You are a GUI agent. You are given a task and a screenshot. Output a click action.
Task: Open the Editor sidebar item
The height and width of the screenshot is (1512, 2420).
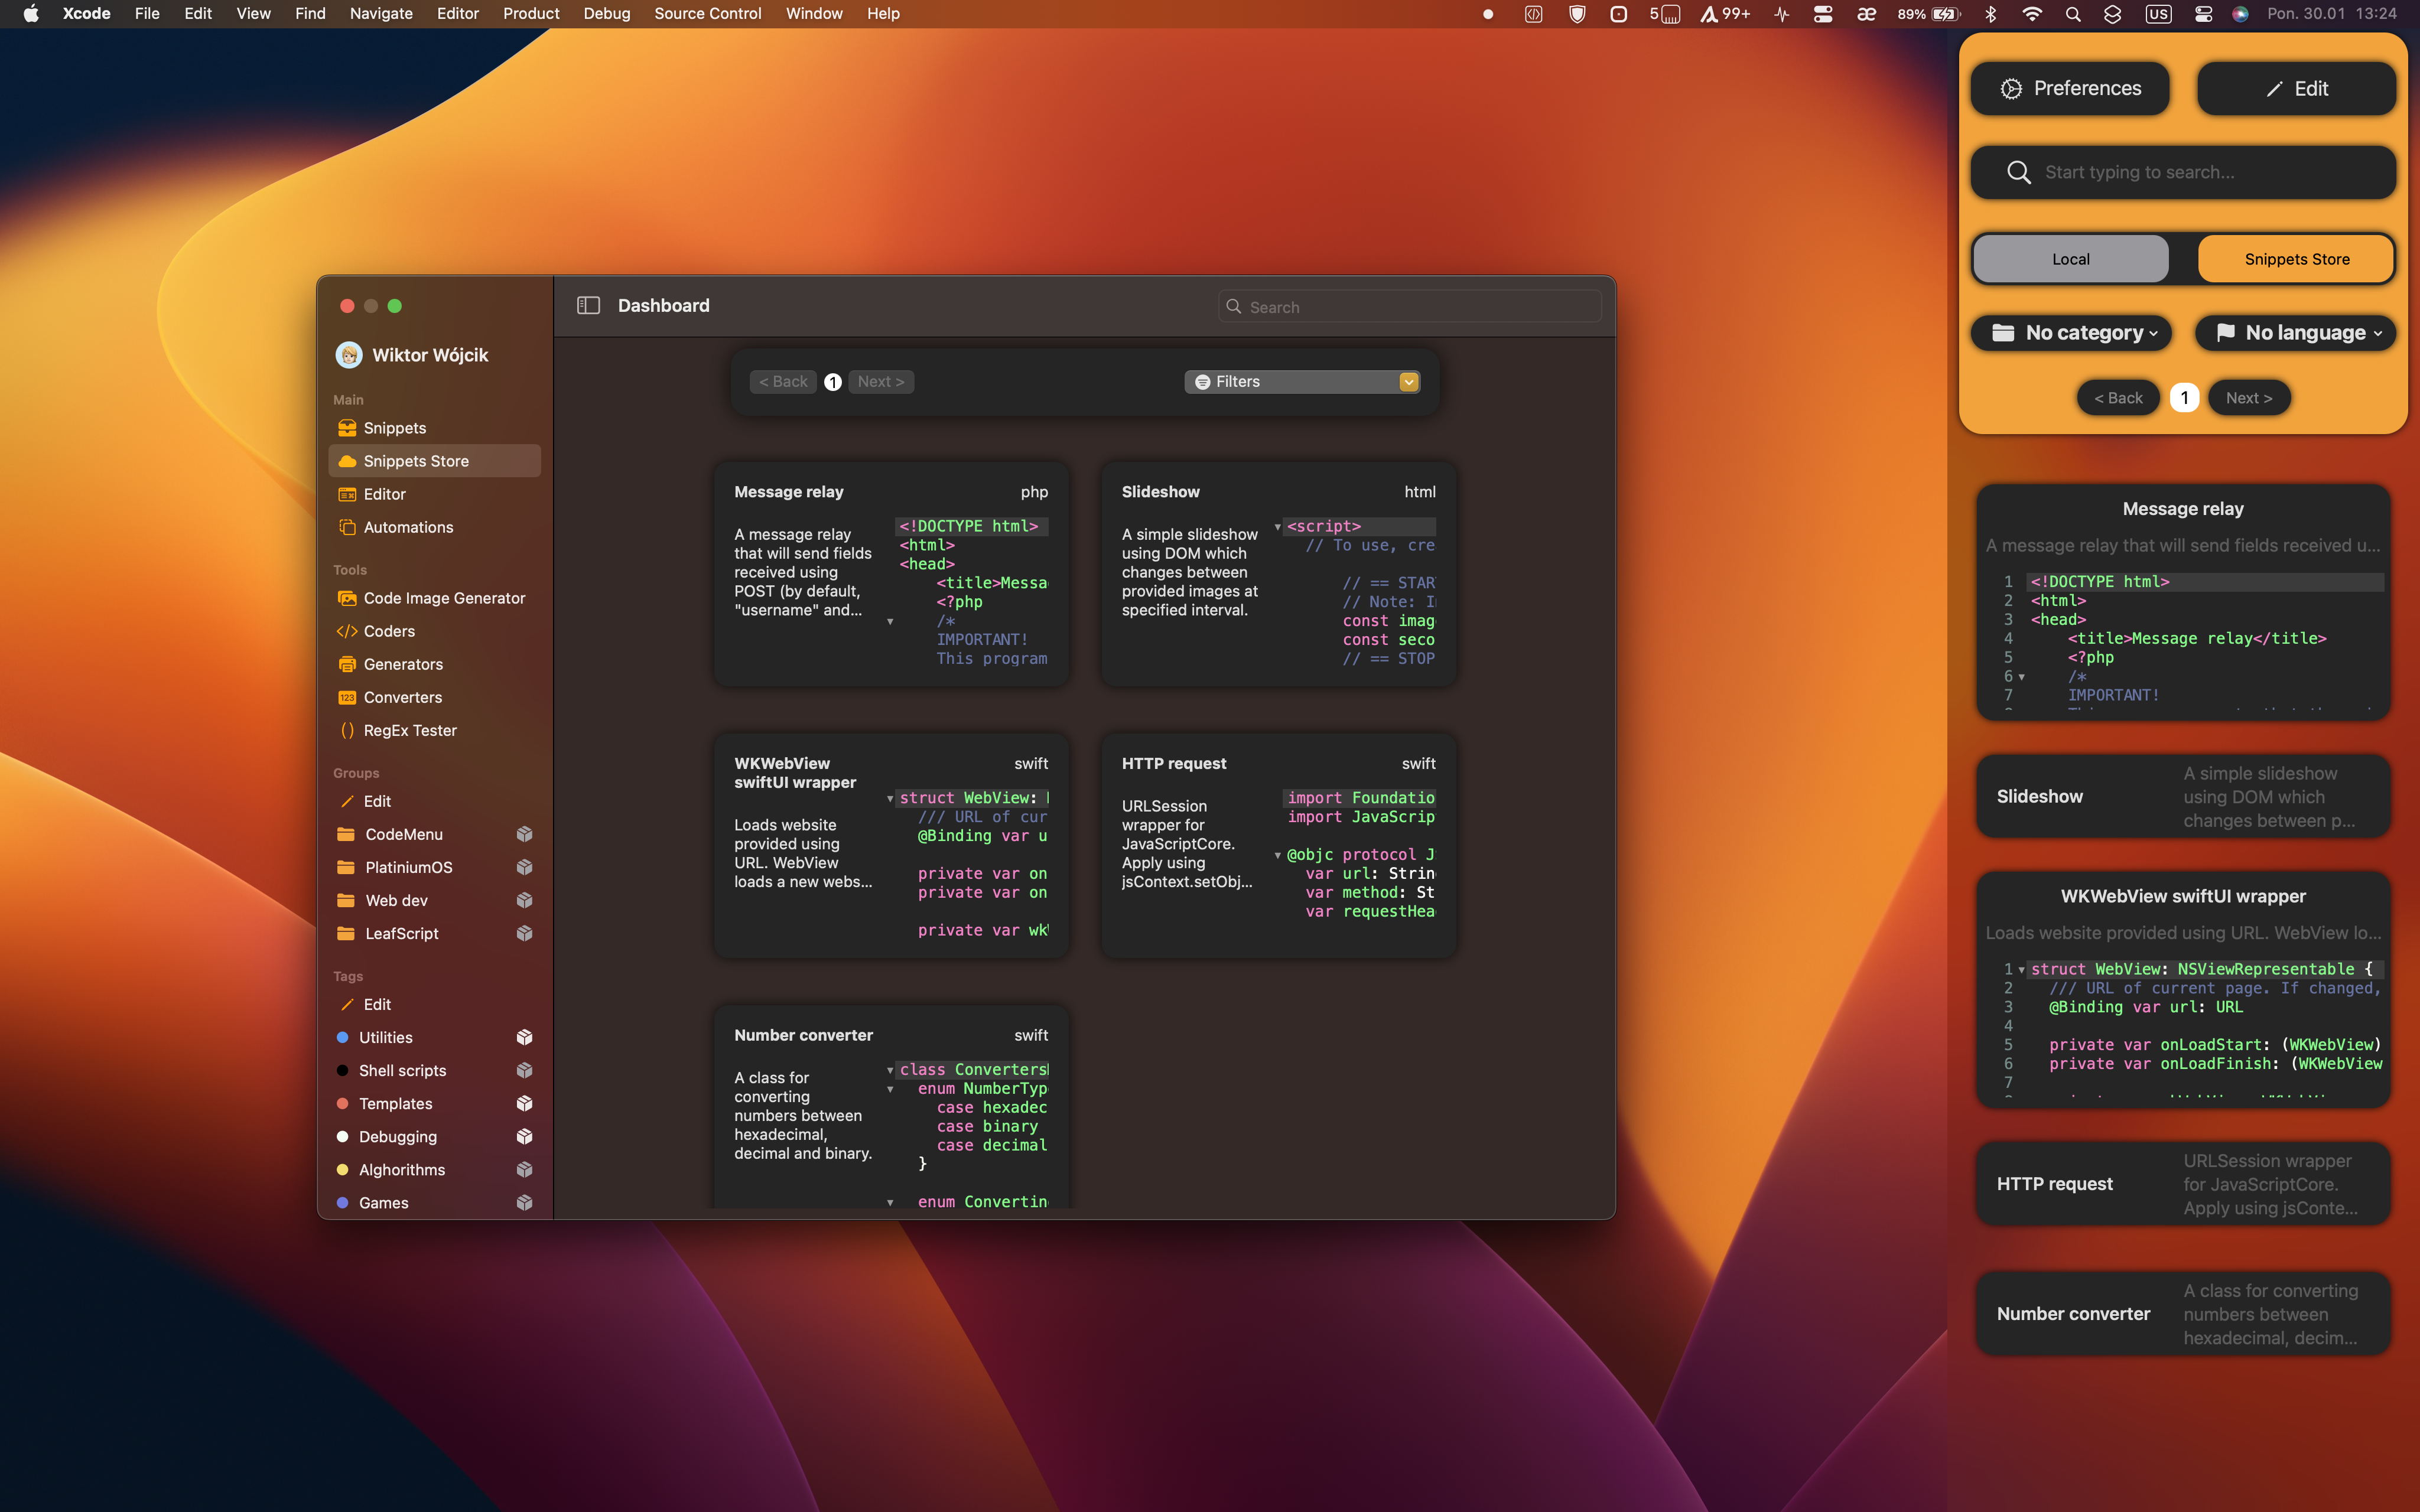tap(434, 493)
